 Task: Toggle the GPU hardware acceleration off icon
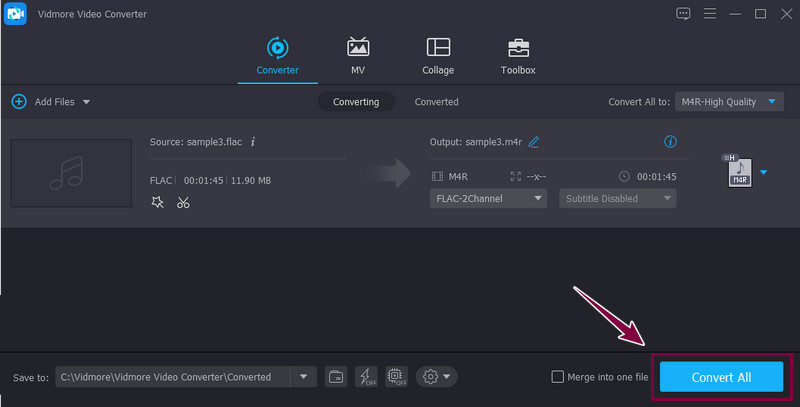point(395,377)
